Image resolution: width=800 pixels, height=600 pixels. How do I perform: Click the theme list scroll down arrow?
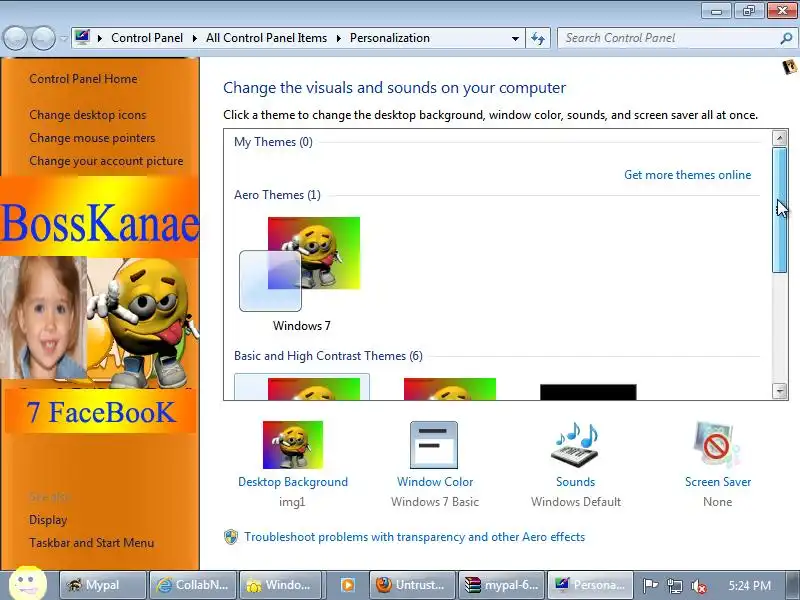780,391
